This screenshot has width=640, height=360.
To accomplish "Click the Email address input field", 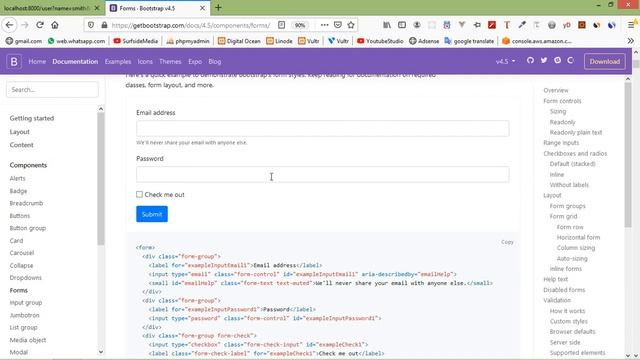I will coord(322,129).
